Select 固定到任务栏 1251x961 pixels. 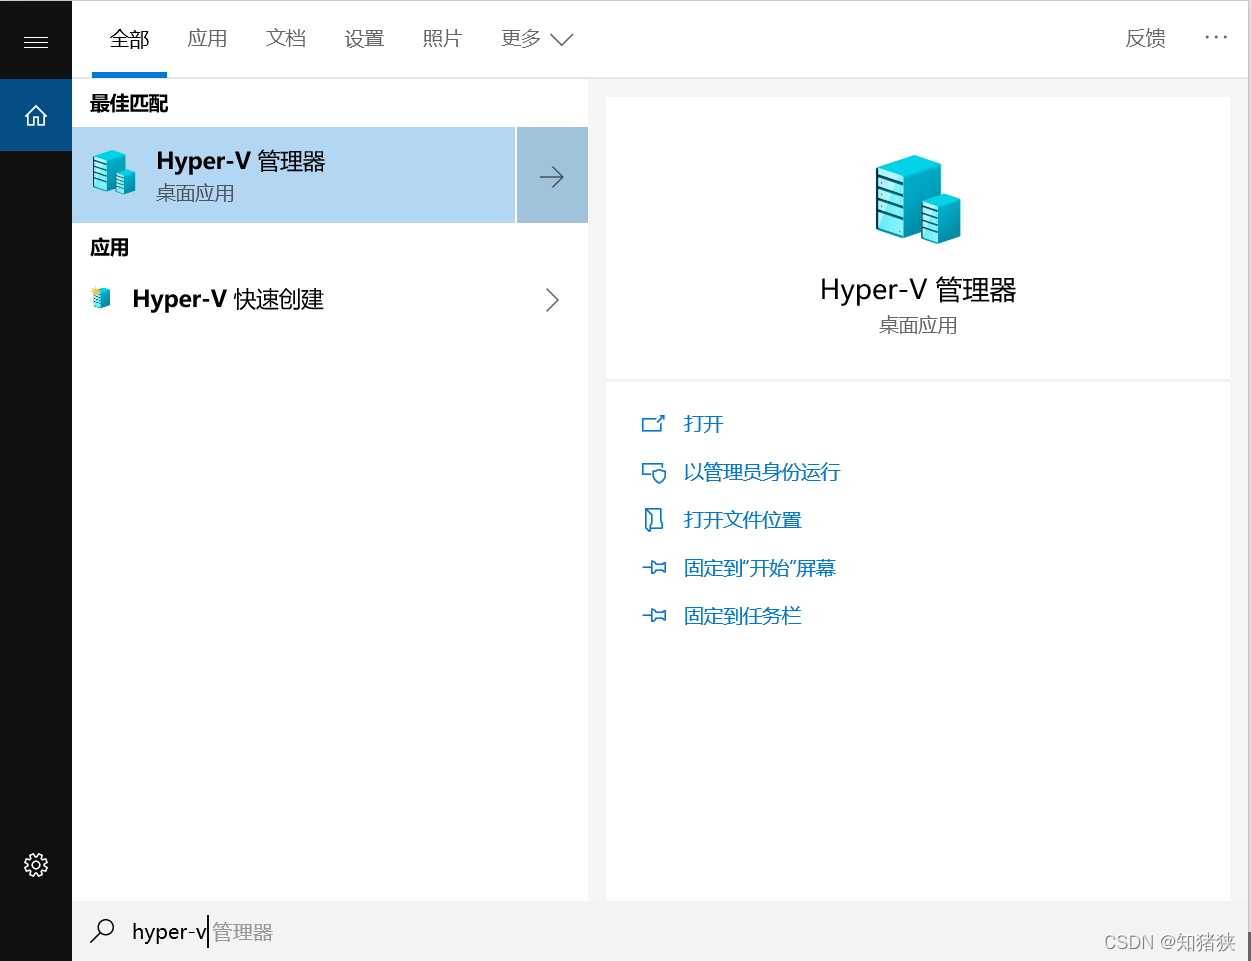pyautogui.click(x=743, y=616)
